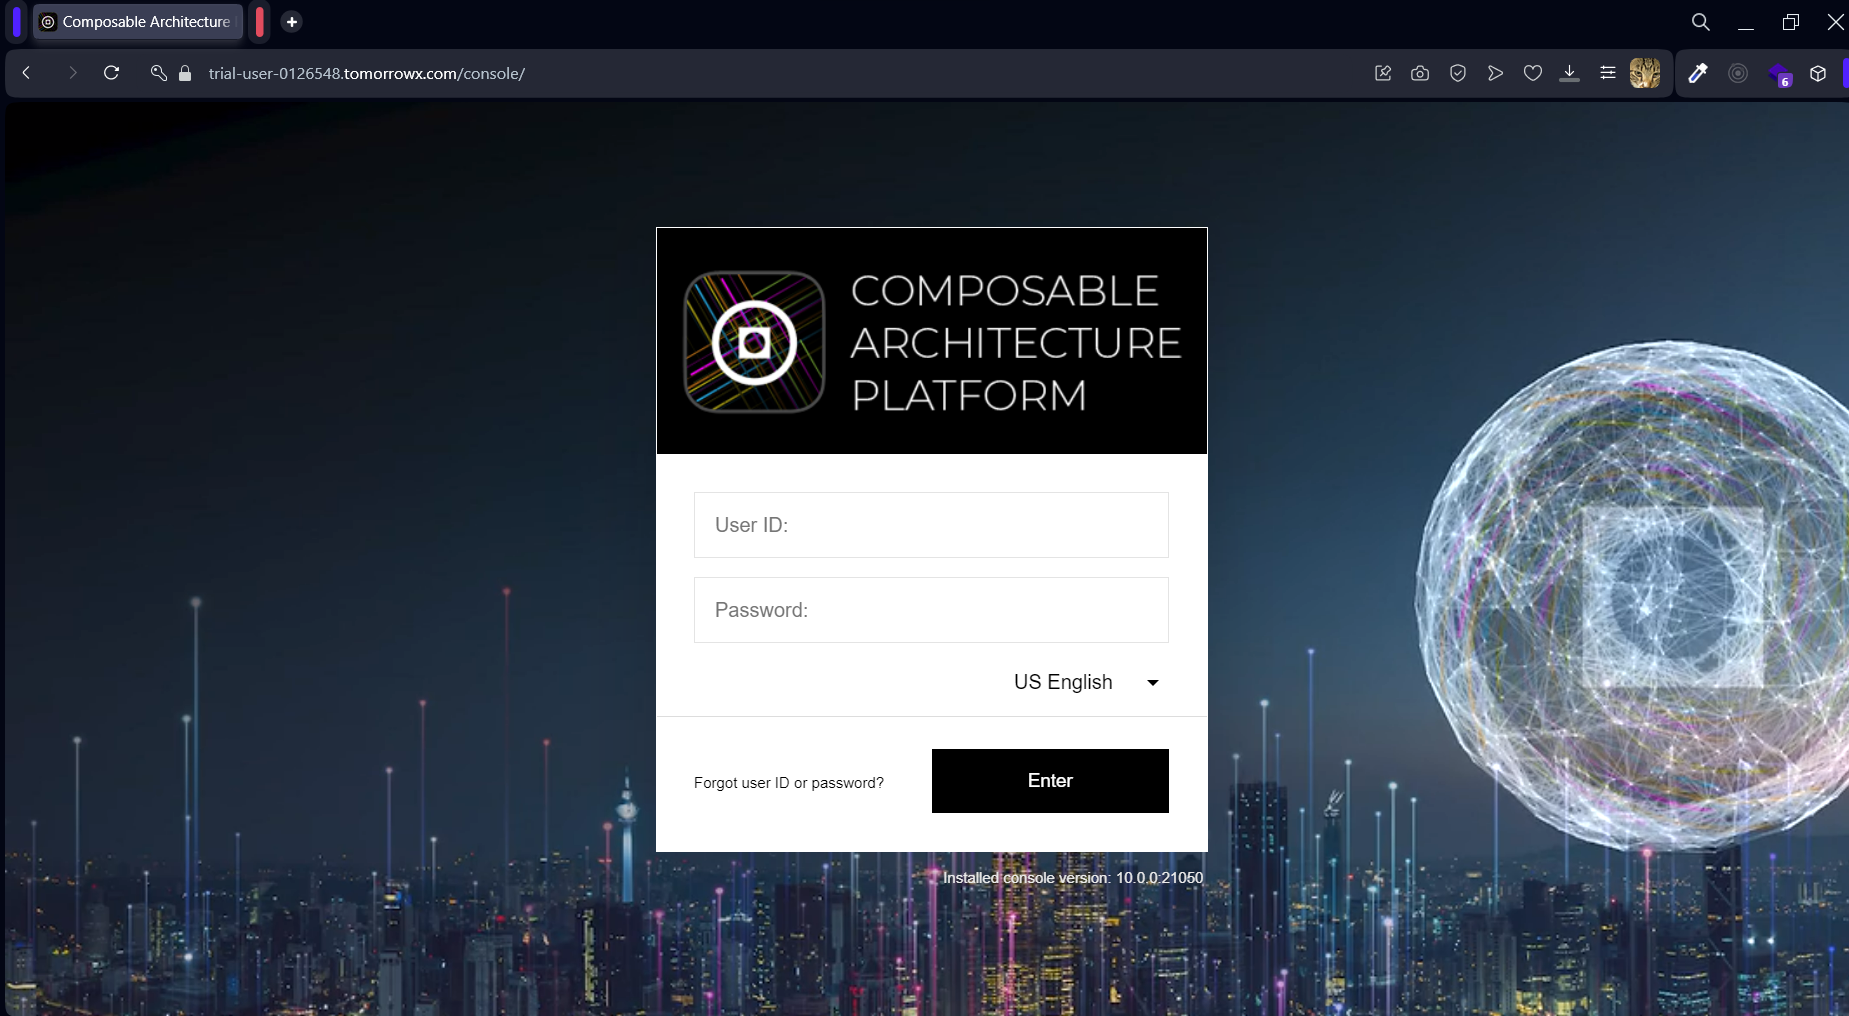Reload the page with refresh icon

[112, 73]
